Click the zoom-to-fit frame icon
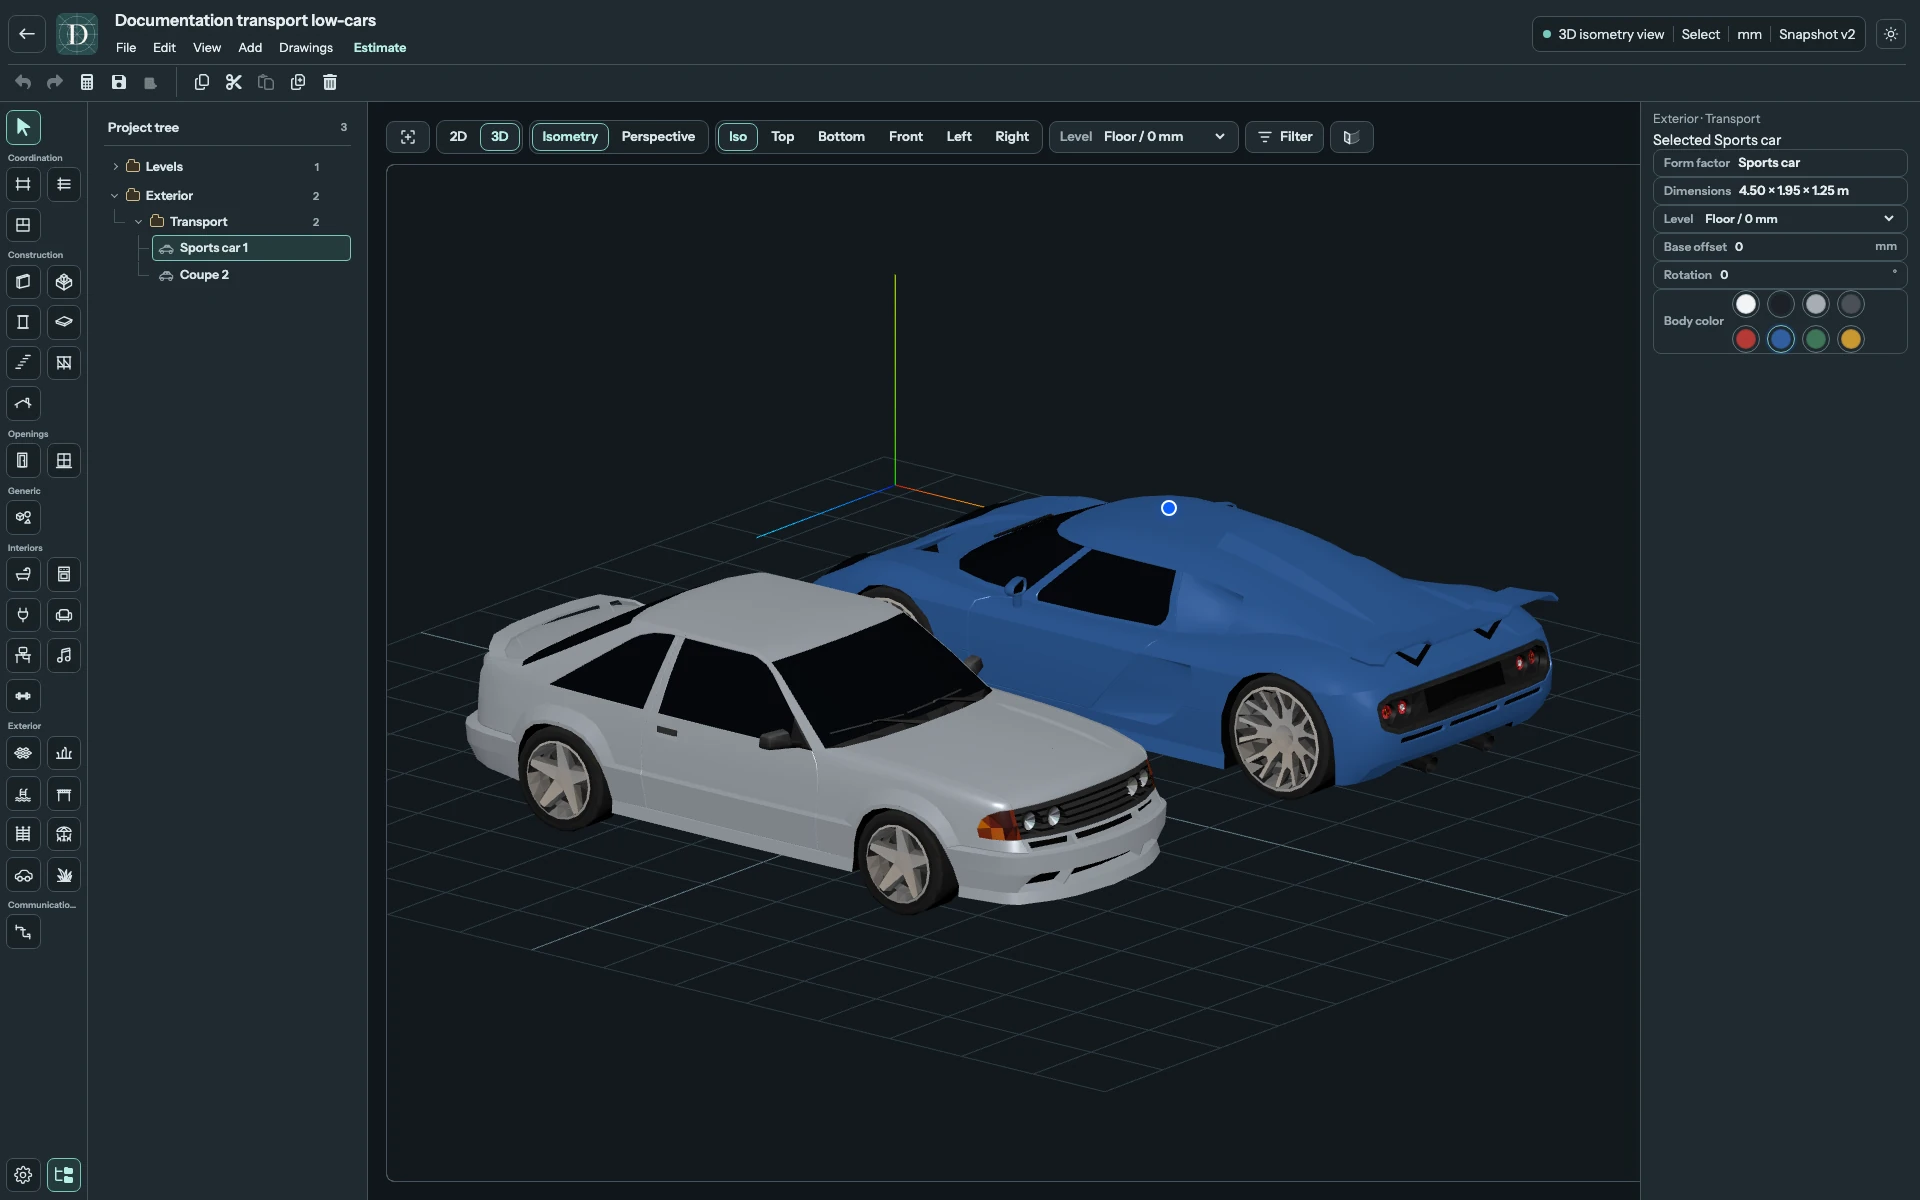 click(x=408, y=137)
